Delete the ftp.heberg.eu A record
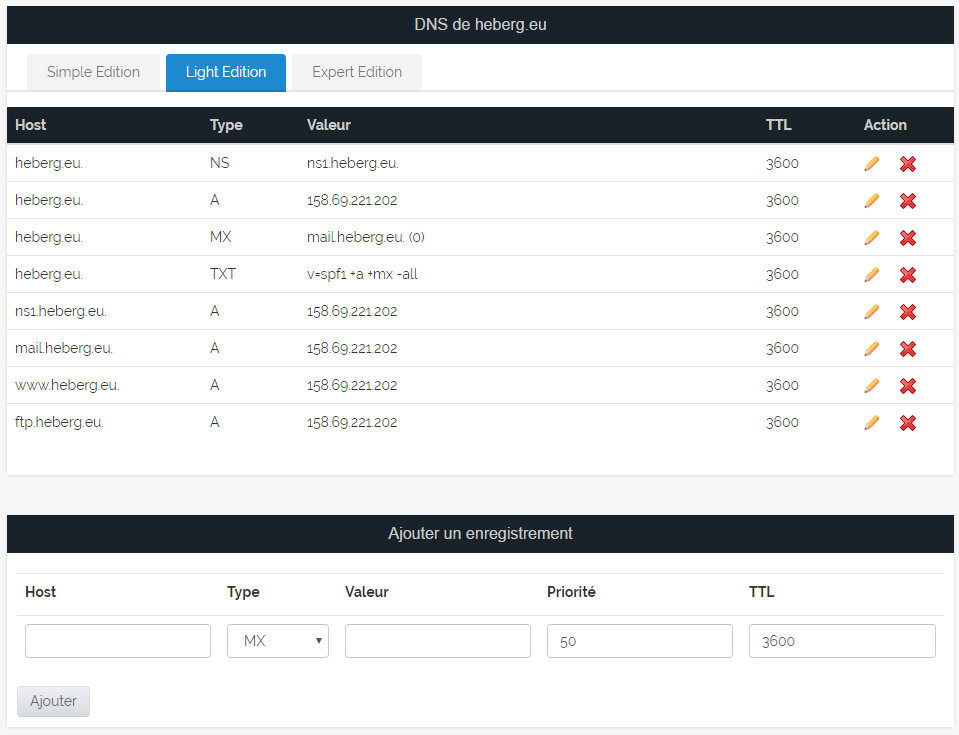This screenshot has height=735, width=959. (908, 423)
